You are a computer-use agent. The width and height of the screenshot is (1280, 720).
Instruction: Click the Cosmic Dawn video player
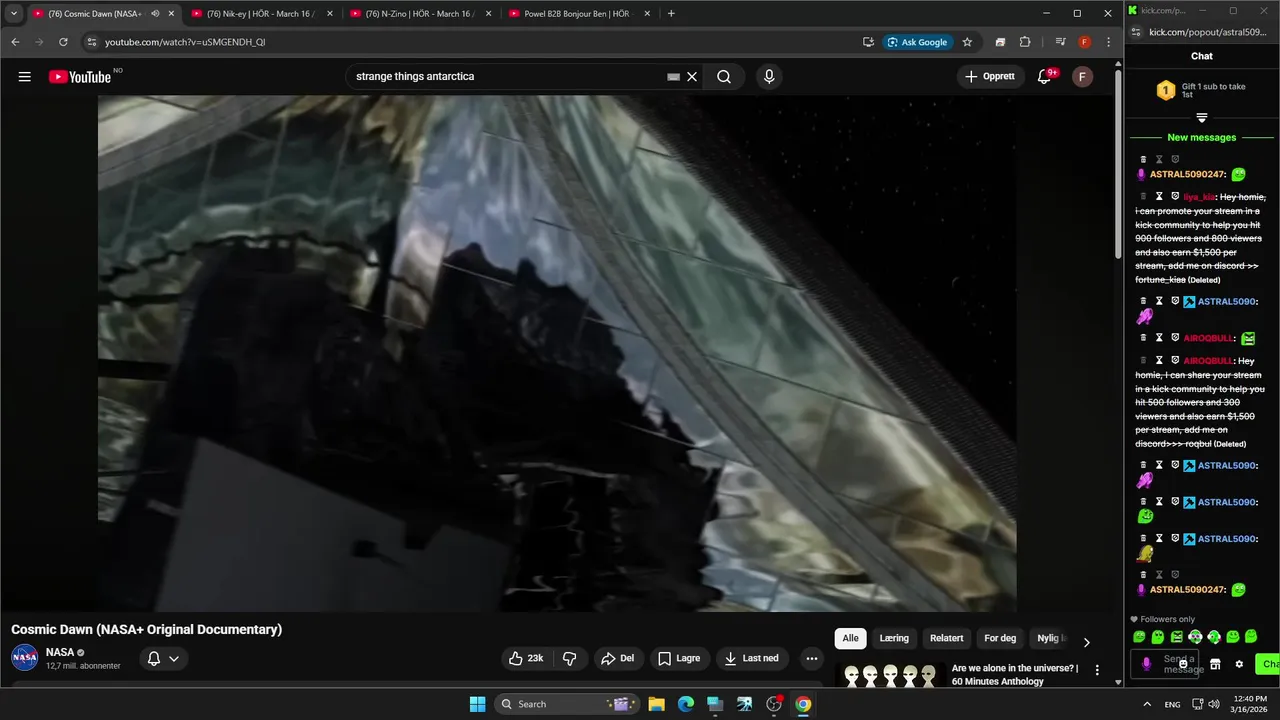(x=557, y=353)
